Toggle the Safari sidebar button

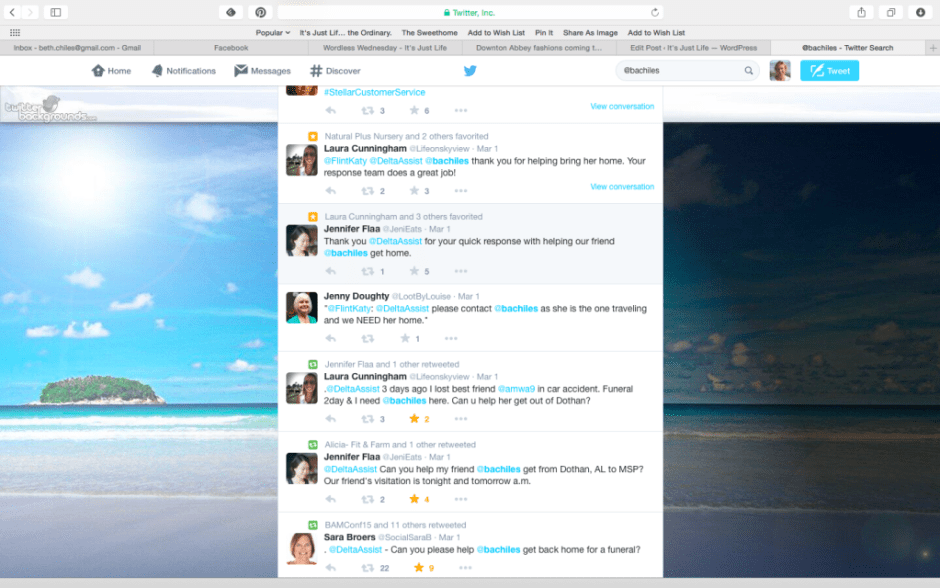(56, 12)
